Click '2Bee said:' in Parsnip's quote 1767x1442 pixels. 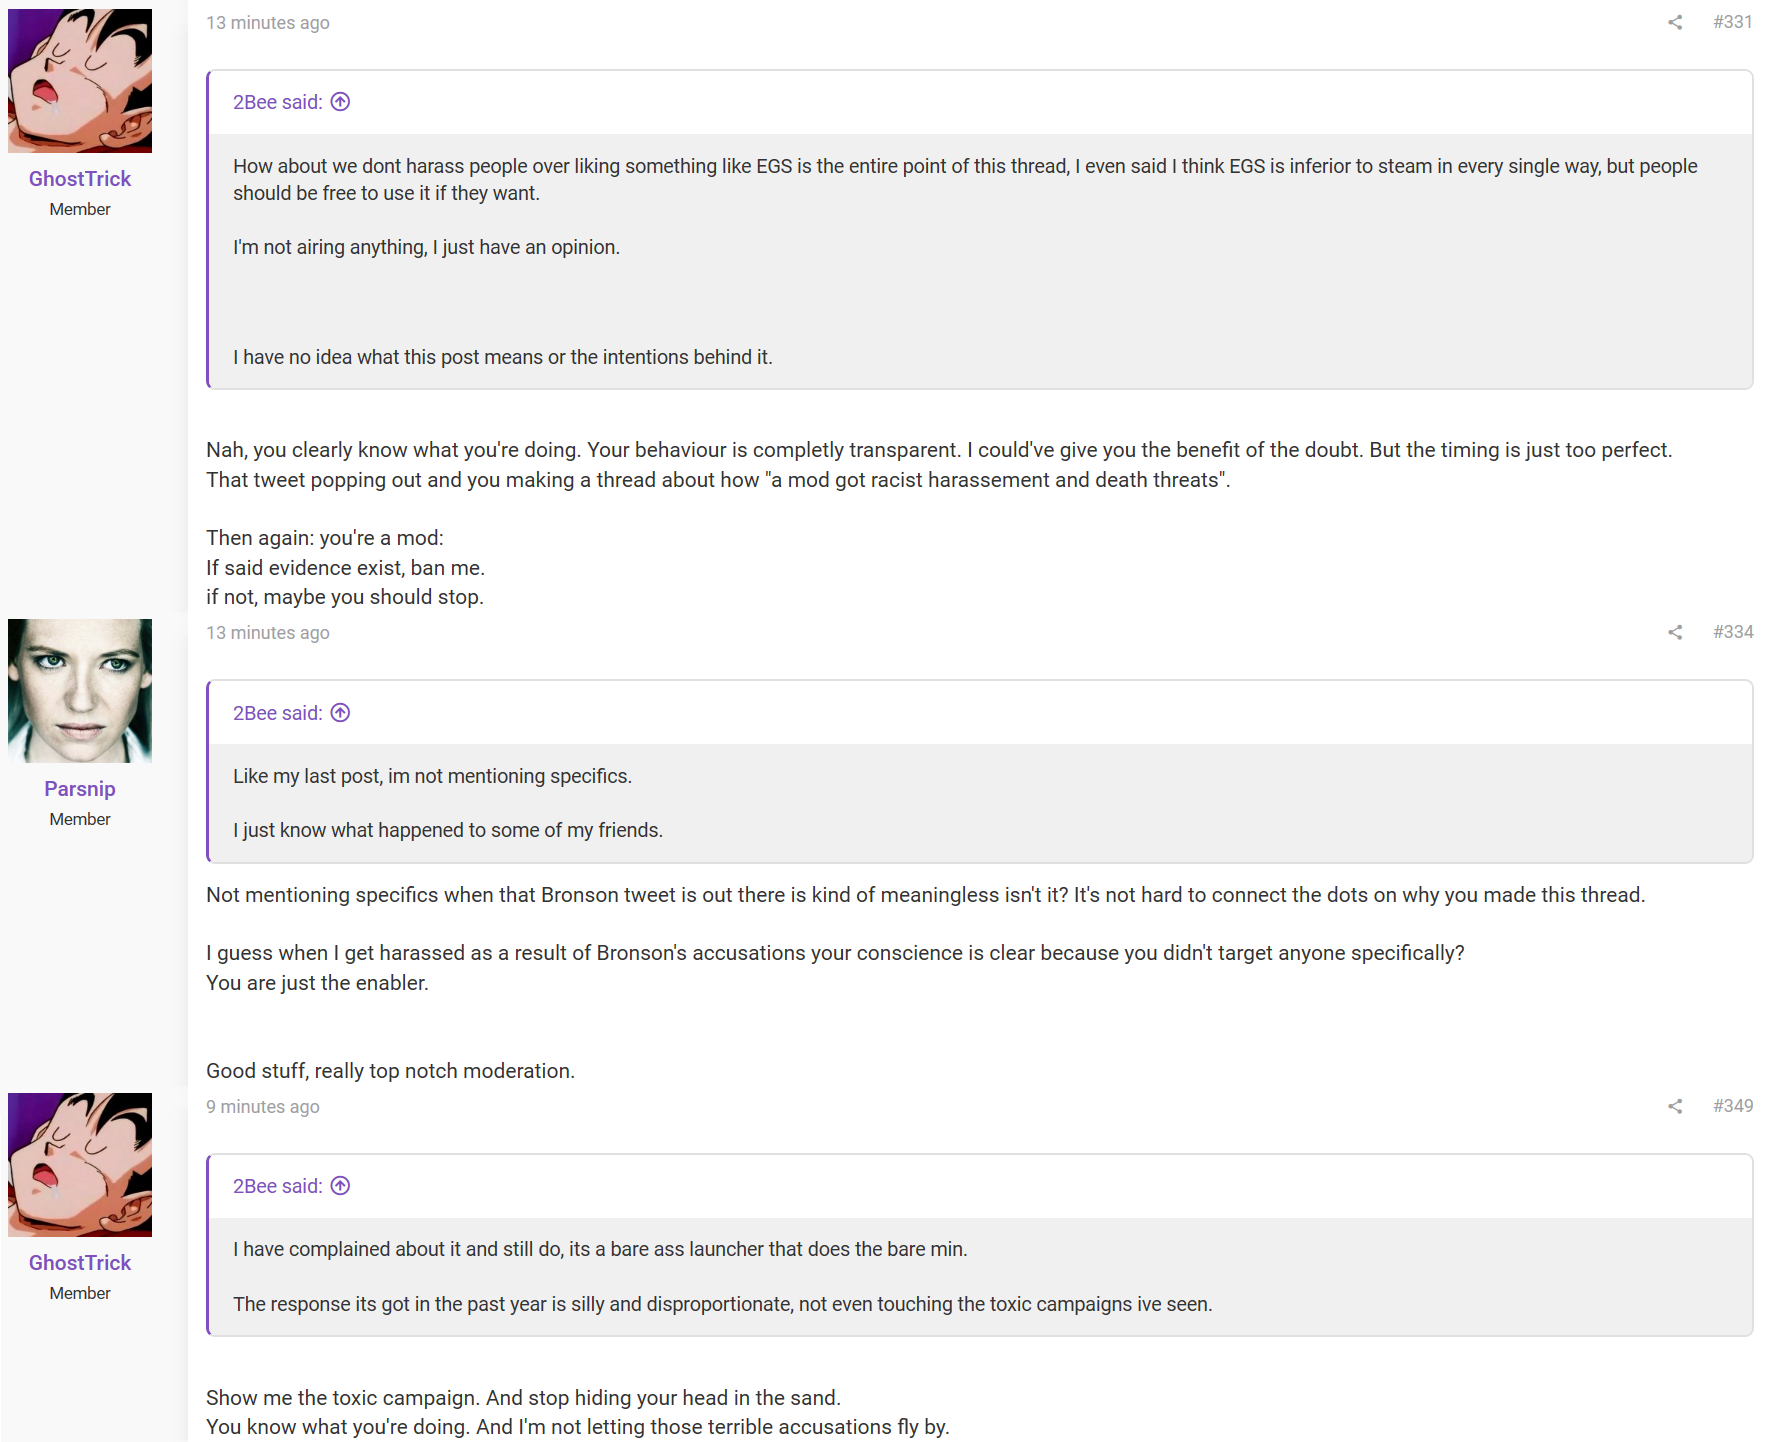277,713
